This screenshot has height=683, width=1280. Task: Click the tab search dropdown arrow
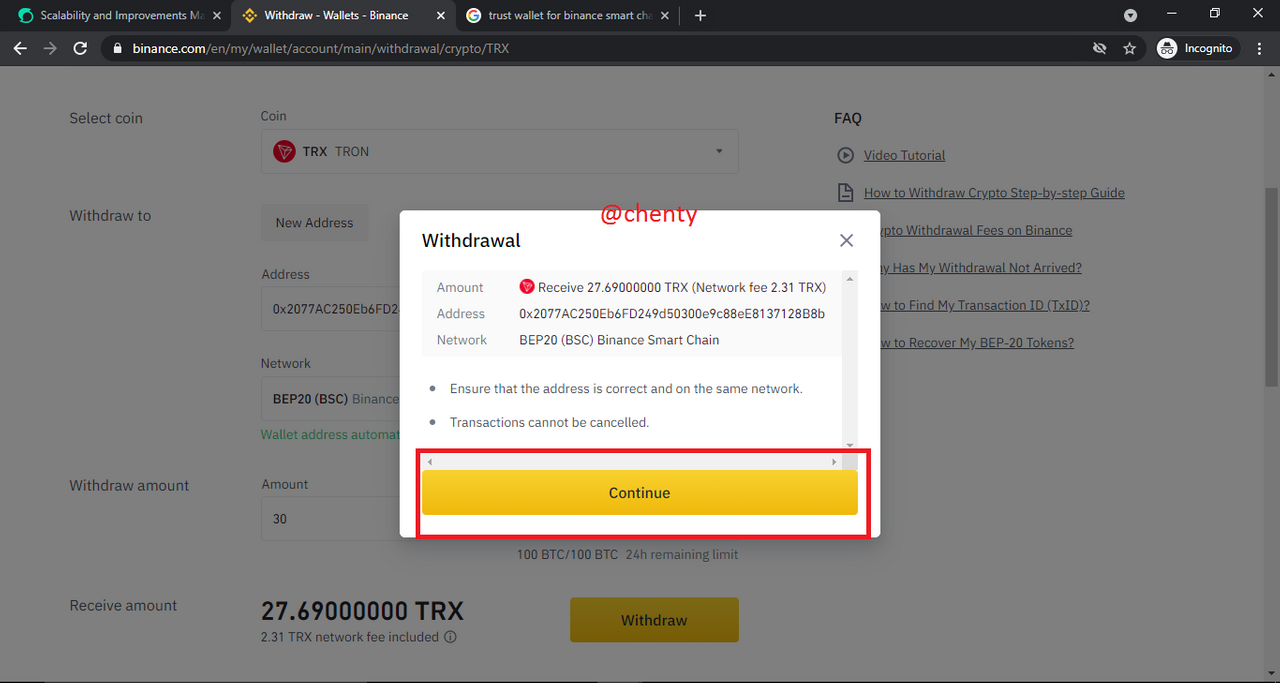pos(1130,15)
